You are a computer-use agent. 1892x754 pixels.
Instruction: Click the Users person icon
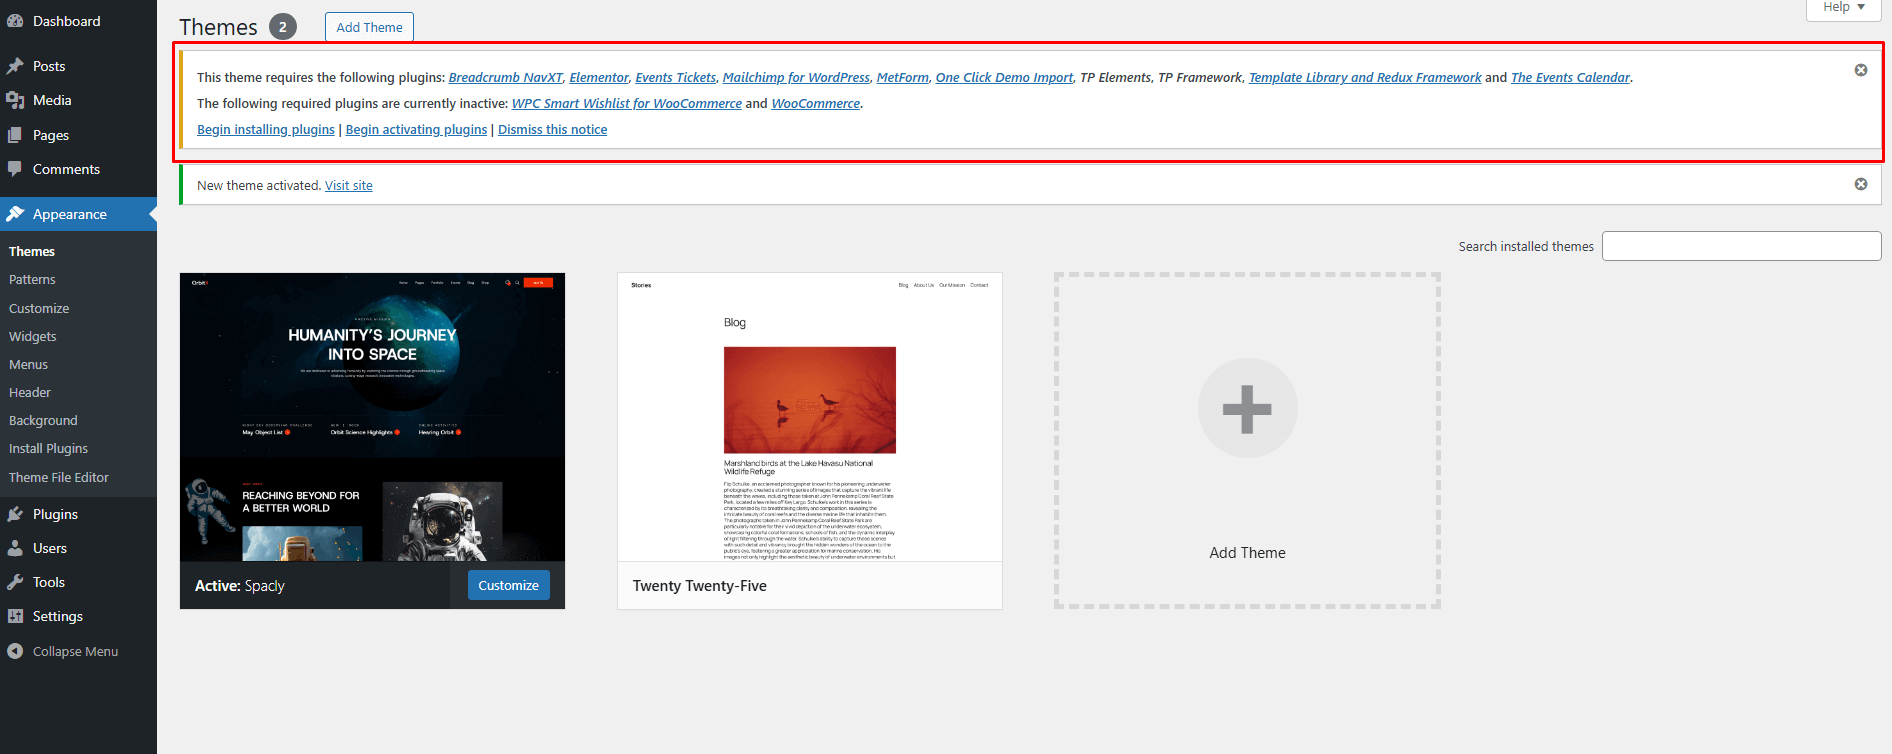click(x=15, y=548)
